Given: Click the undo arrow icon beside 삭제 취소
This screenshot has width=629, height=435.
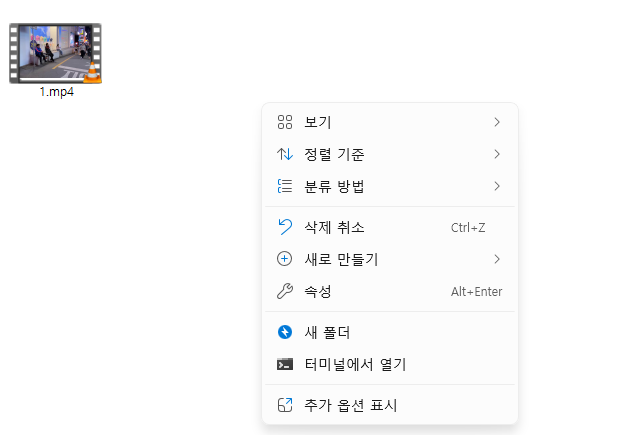Looking at the screenshot, I should pos(285,227).
